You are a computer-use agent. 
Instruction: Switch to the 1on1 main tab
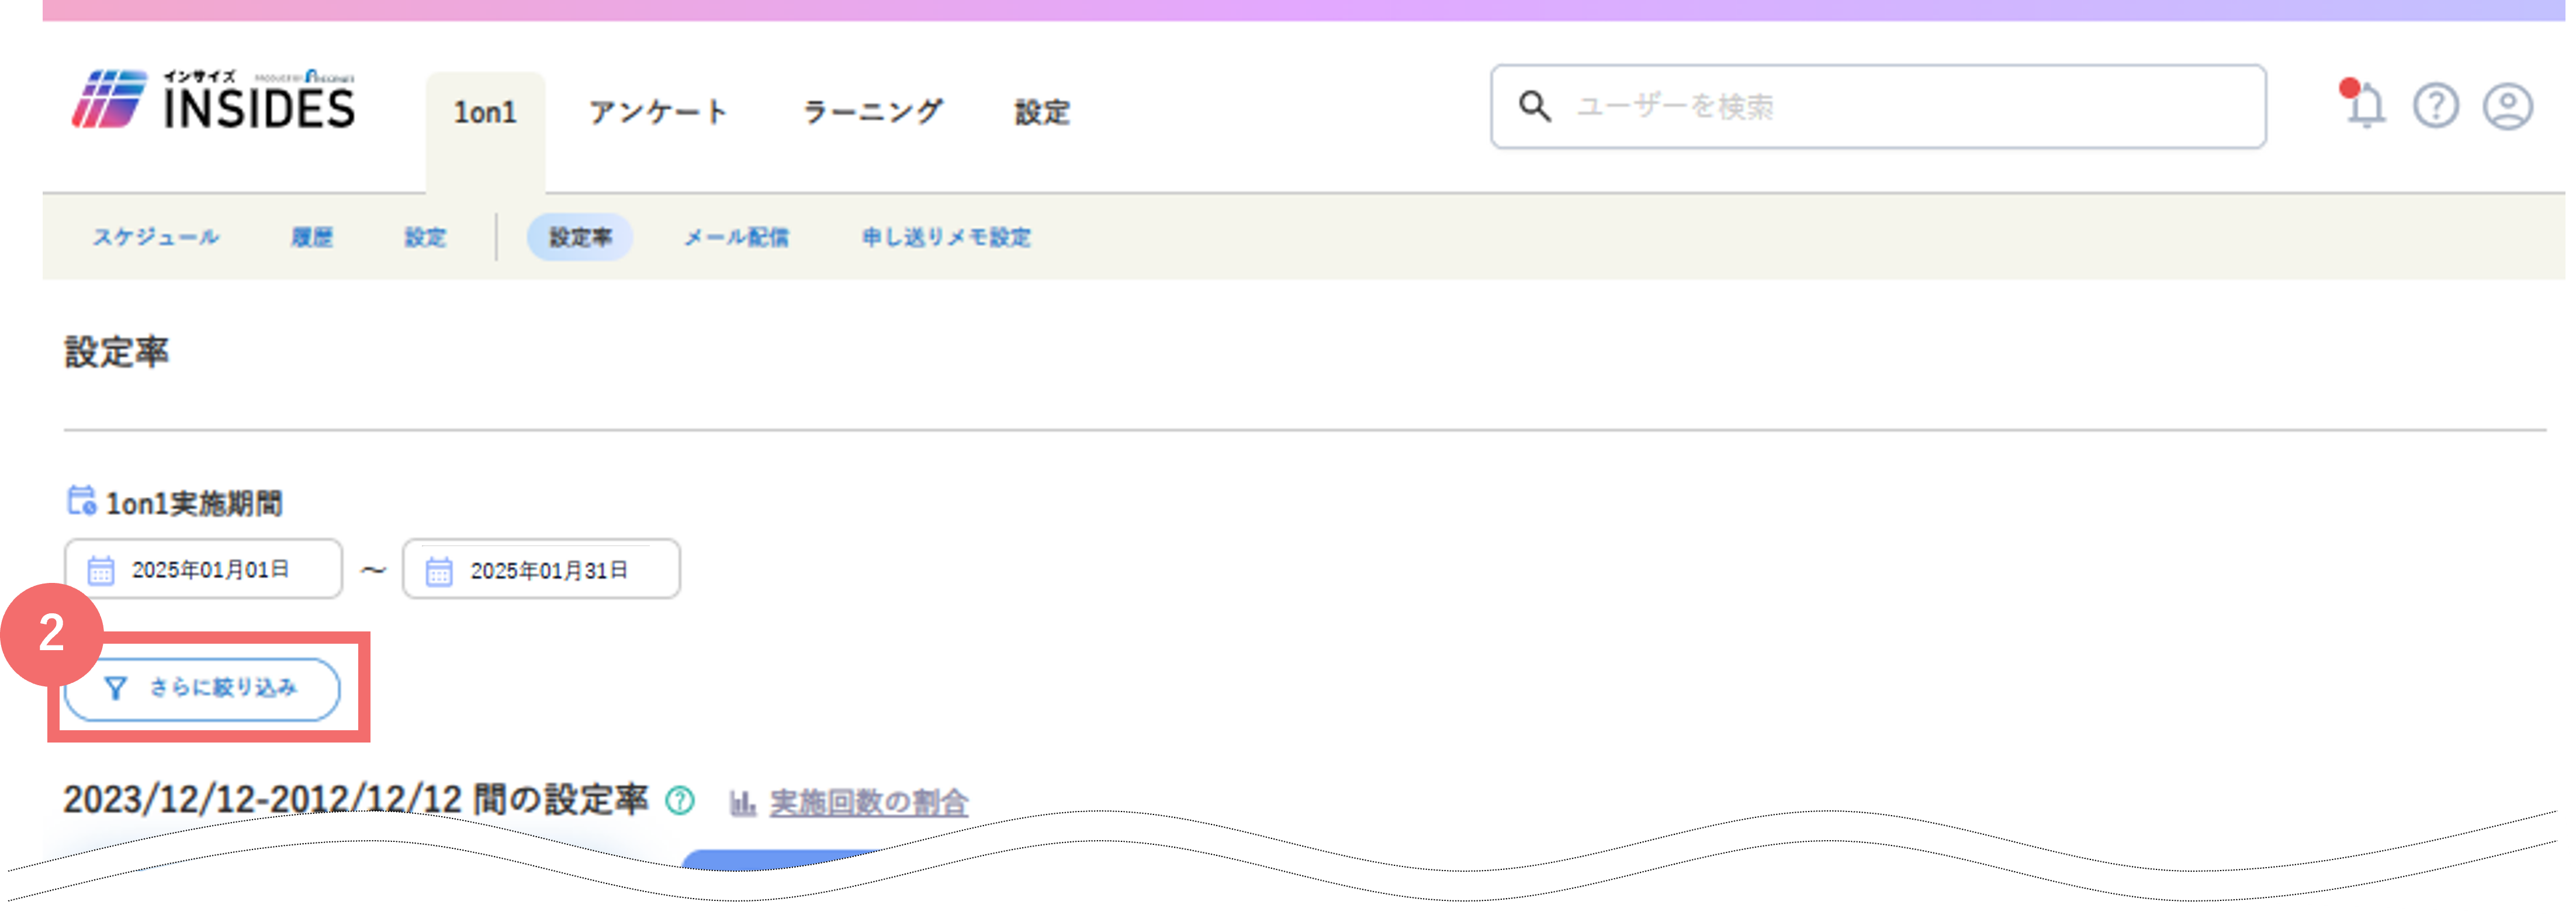[x=485, y=112]
